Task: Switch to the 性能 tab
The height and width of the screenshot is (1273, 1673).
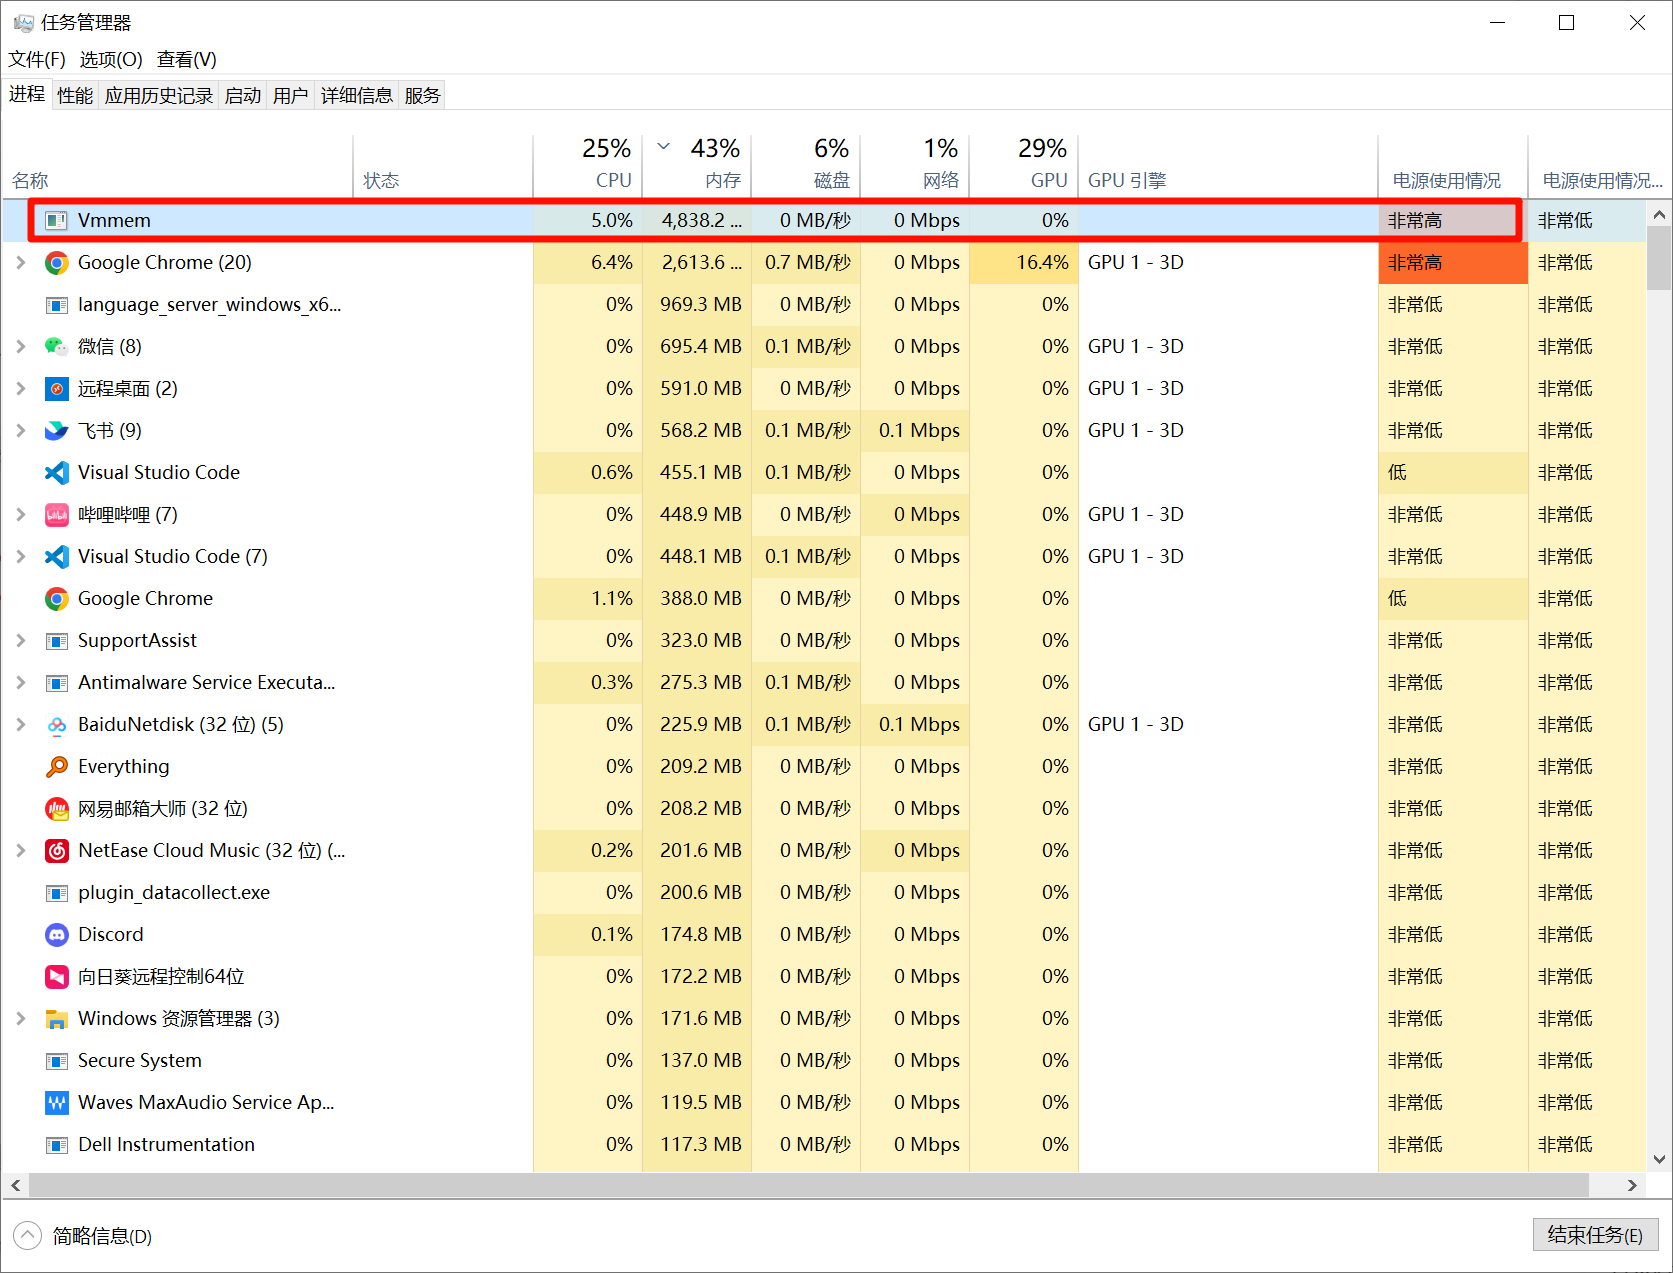Action: click(x=75, y=95)
